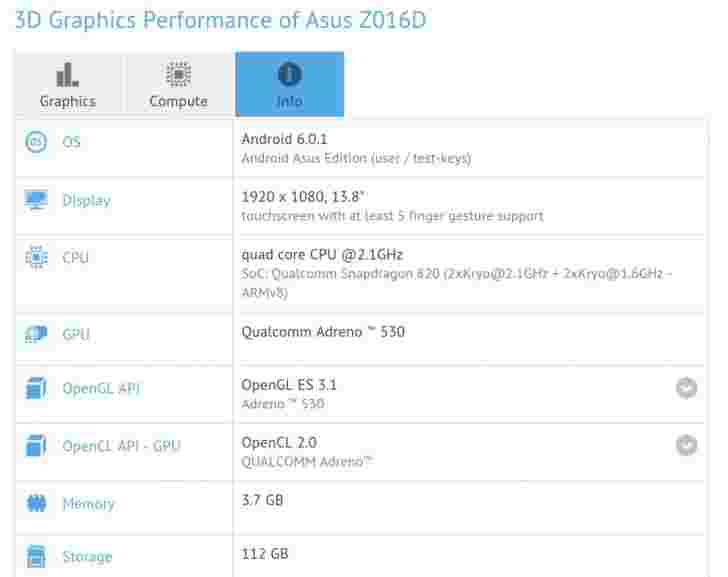Click the bar chart icon on Graphics tab

[x=68, y=74]
